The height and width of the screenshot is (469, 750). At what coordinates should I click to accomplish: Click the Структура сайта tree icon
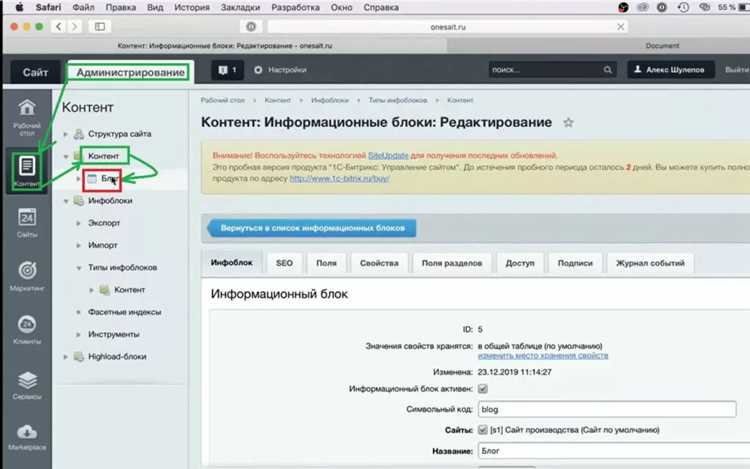pos(79,134)
